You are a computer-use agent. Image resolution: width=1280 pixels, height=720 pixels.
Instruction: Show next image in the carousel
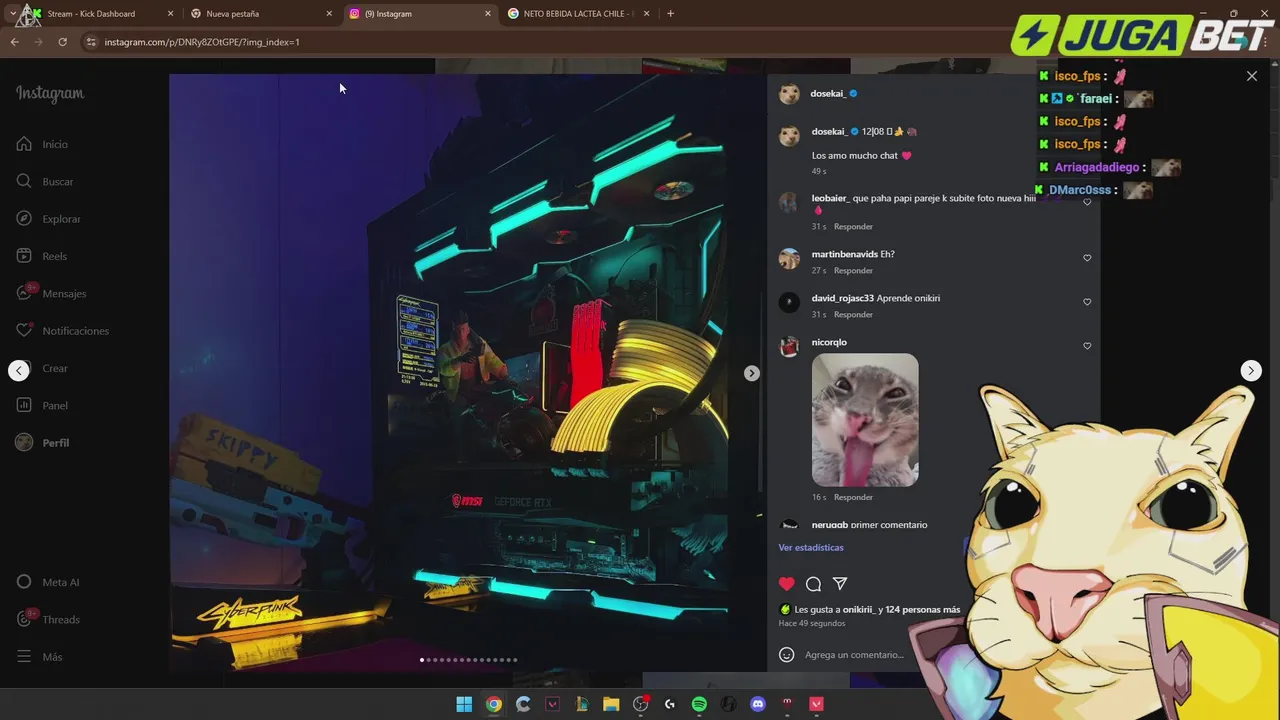point(751,373)
